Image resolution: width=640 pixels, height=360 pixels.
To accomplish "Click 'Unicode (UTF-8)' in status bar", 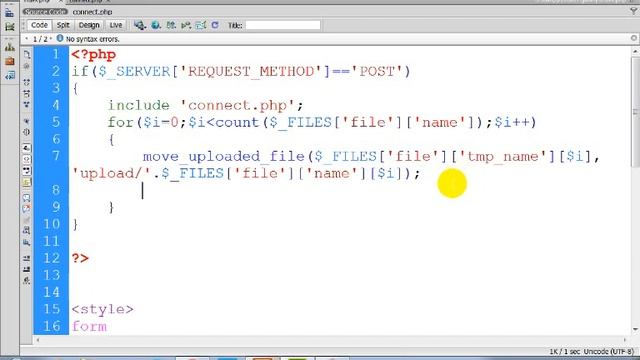I will (609, 351).
